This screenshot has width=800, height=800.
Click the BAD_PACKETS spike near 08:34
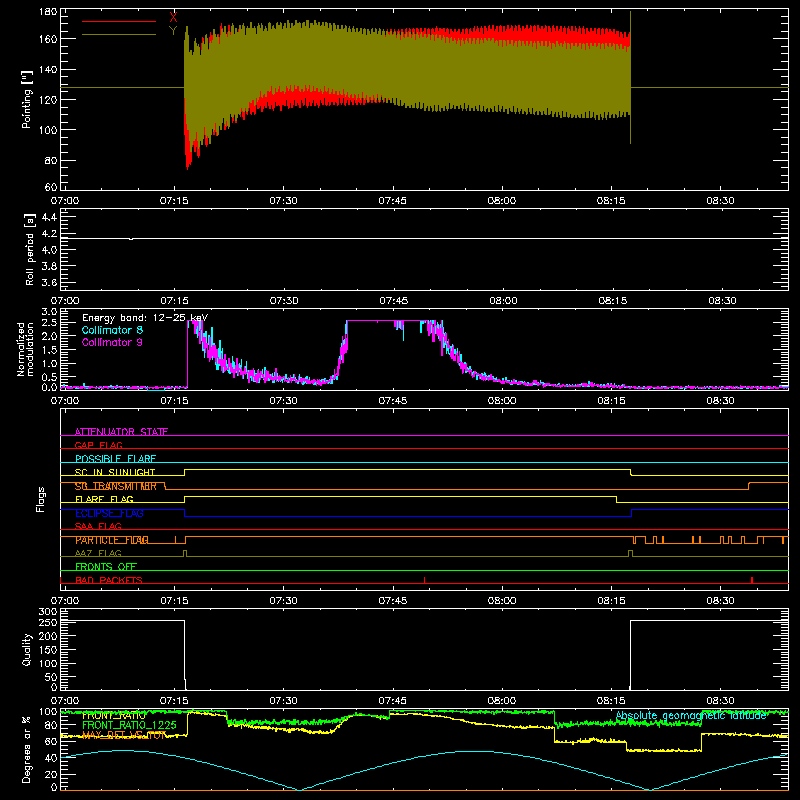(x=752, y=580)
